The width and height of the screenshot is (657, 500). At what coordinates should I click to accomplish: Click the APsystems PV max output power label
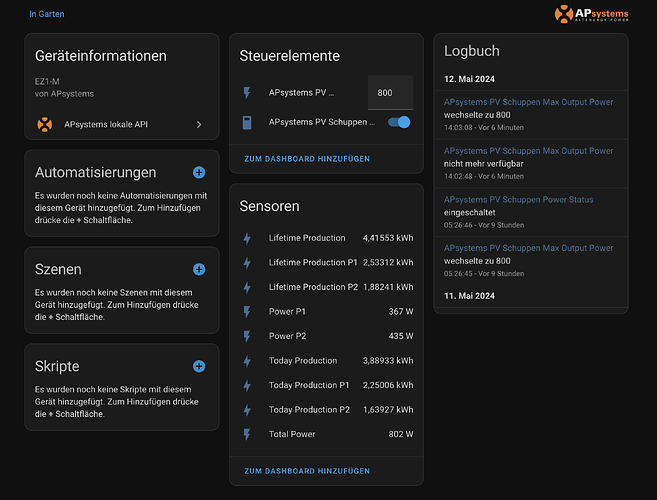(302, 93)
